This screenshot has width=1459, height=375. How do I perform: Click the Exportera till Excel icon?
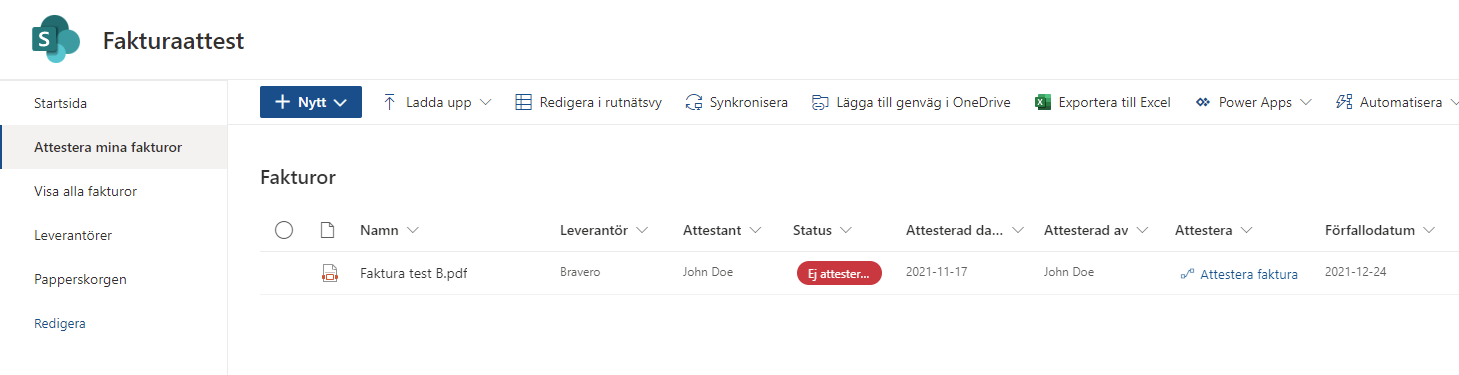tap(1042, 102)
